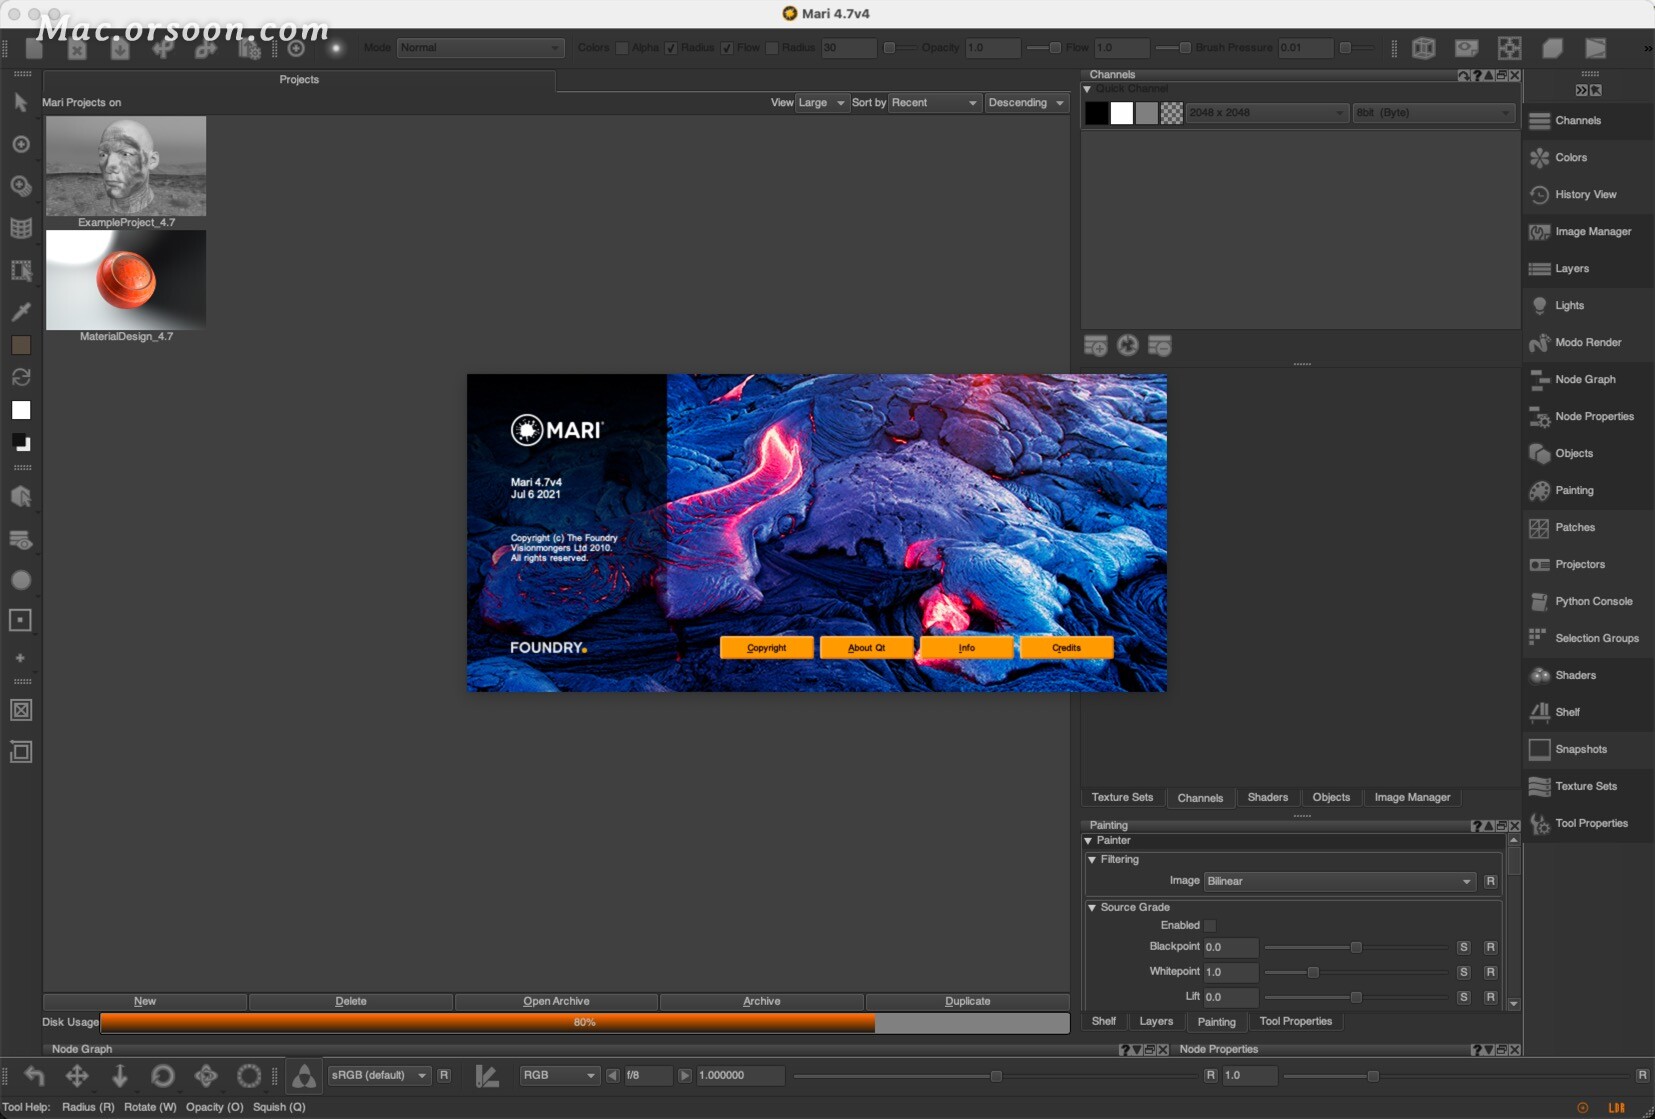Open the RGB component dropdown in bottom toolbar
The image size is (1655, 1119).
click(559, 1076)
